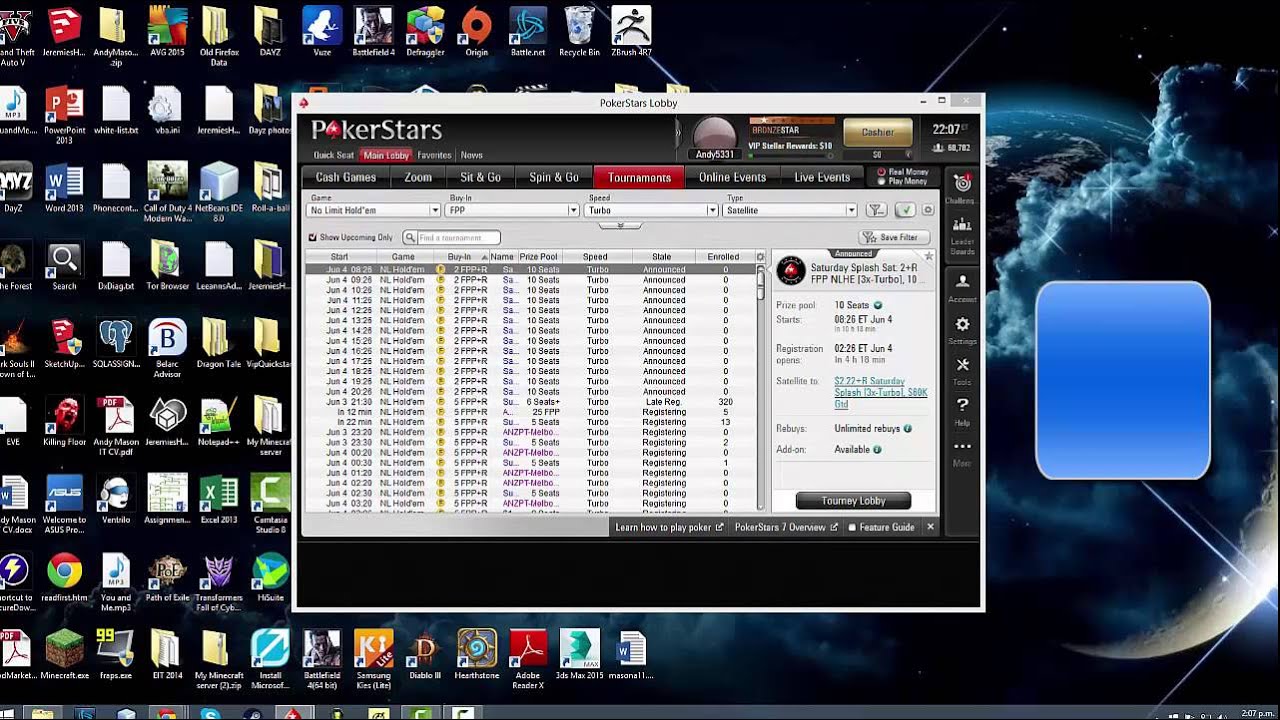Viewport: 1280px width, 720px height.
Task: Switch to the Zoom tab
Action: [x=418, y=177]
